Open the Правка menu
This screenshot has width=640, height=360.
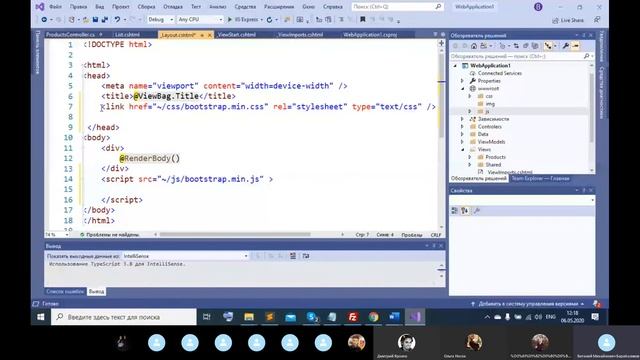tap(78, 7)
